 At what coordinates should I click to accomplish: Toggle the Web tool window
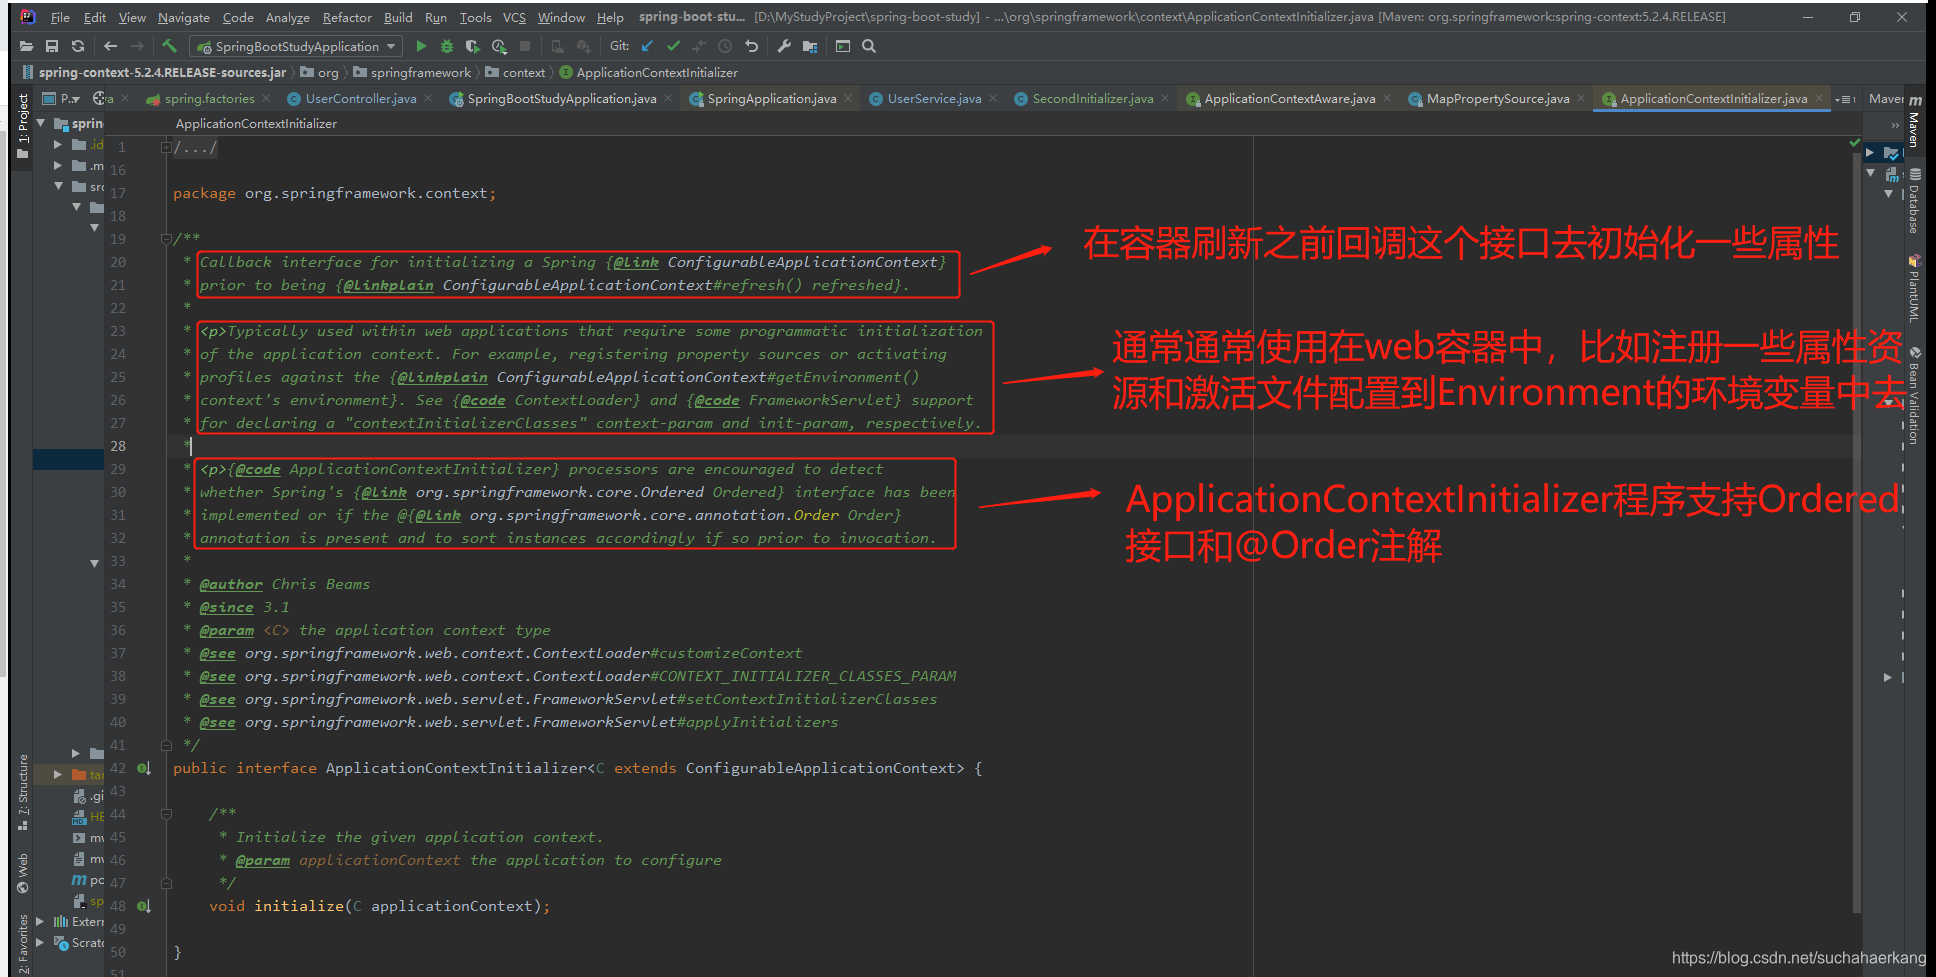[x=23, y=872]
